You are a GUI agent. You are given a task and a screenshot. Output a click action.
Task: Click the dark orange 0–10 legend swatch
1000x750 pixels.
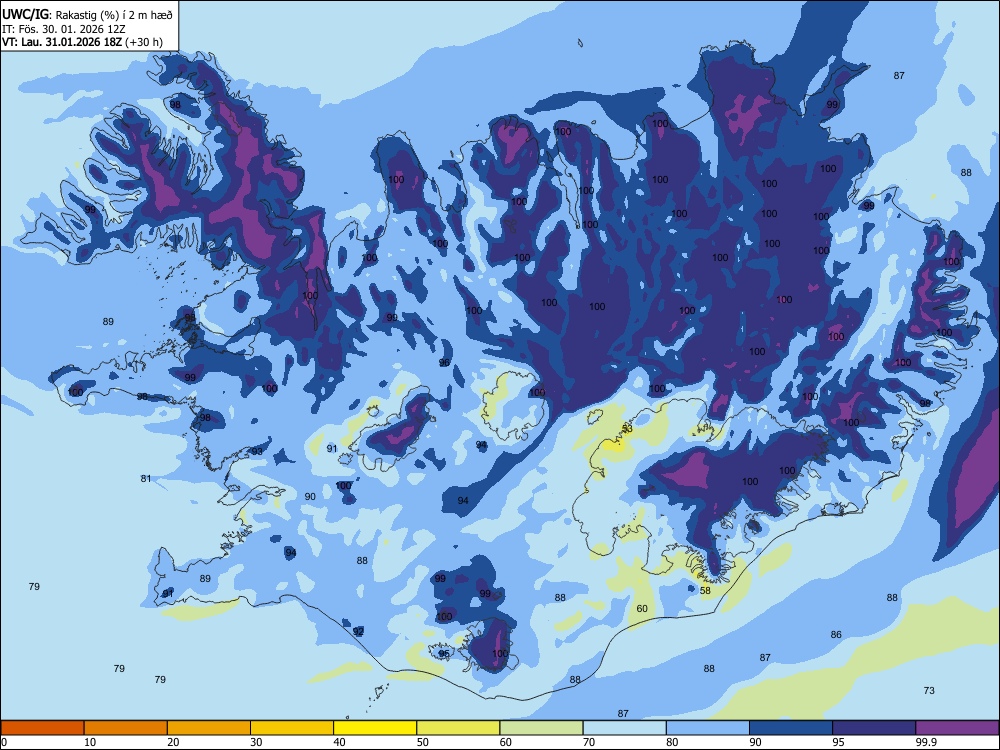[x=42, y=728]
